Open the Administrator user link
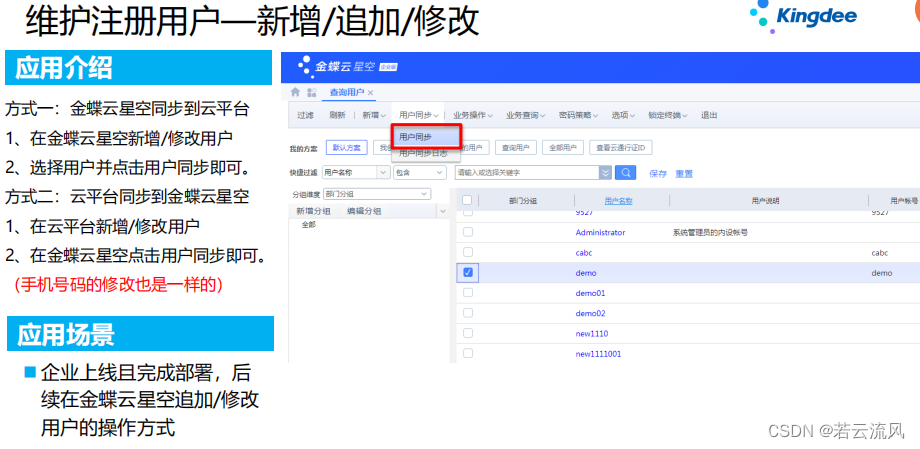The height and width of the screenshot is (449, 920). pyautogui.click(x=600, y=232)
